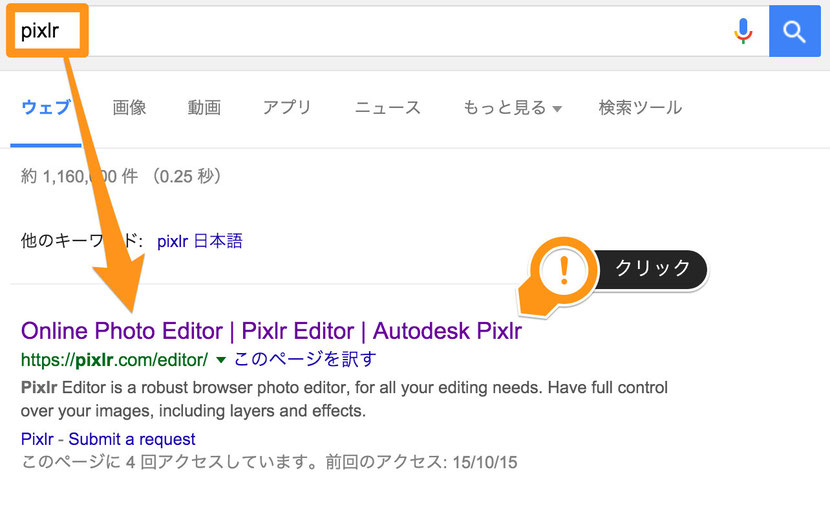The height and width of the screenshot is (507, 830).
Task: Click the voice search microphone icon
Action: (x=743, y=31)
